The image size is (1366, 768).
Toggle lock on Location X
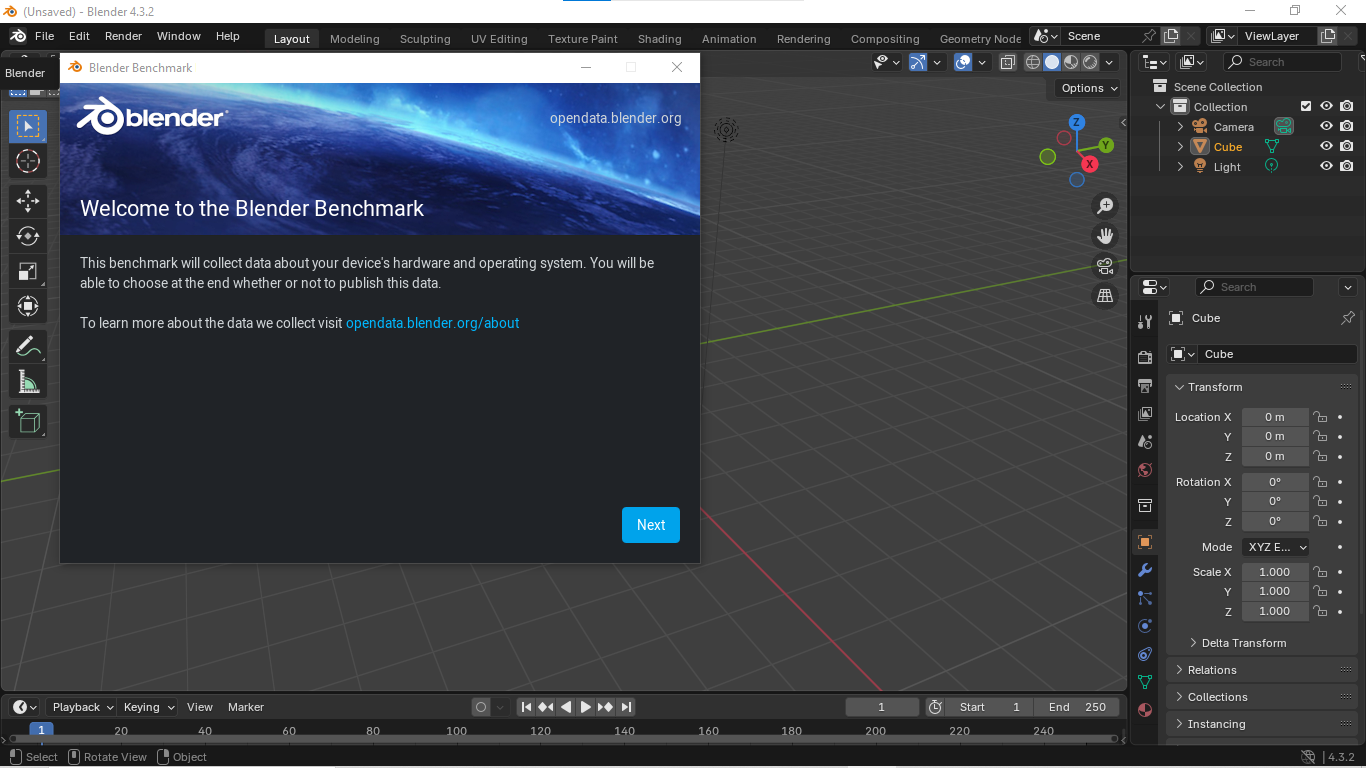pos(1320,417)
